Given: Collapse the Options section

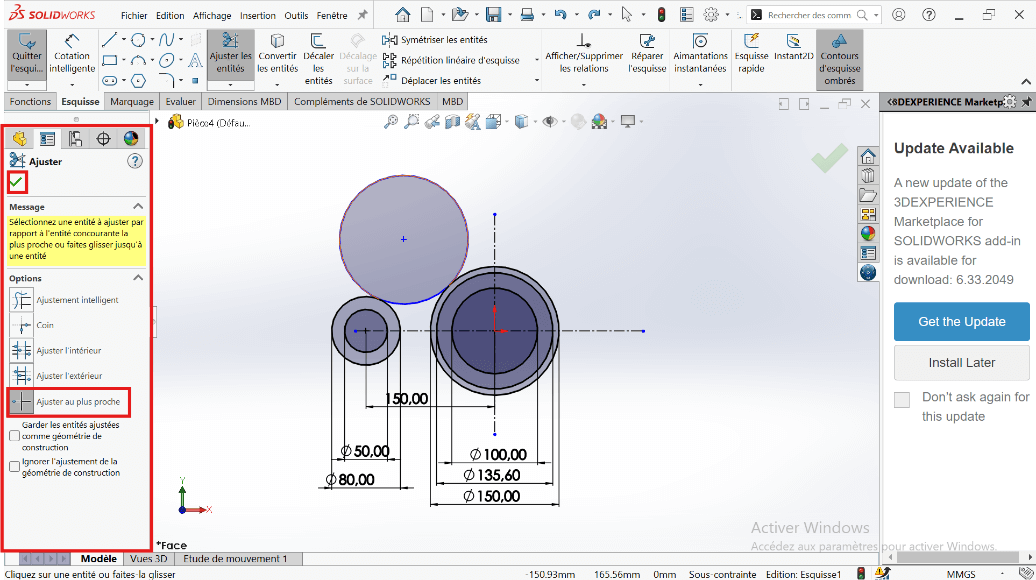Looking at the screenshot, I should (138, 278).
